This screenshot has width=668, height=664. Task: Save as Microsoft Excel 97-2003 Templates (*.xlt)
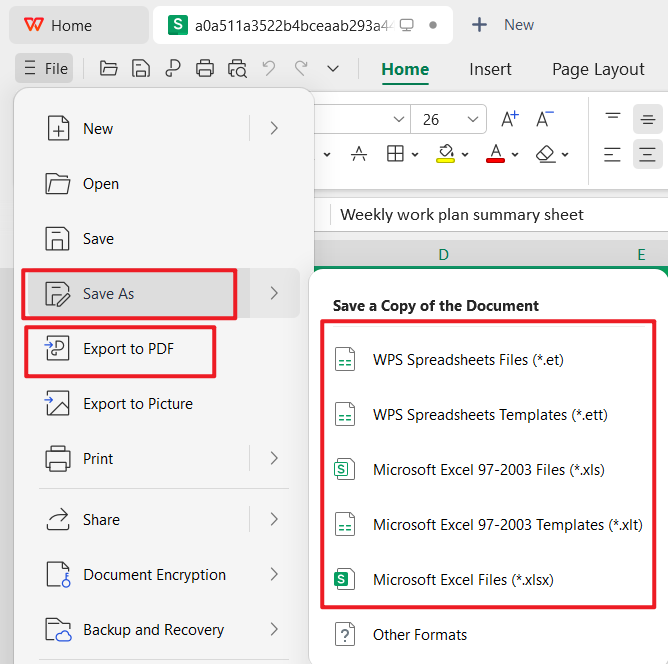(x=488, y=525)
